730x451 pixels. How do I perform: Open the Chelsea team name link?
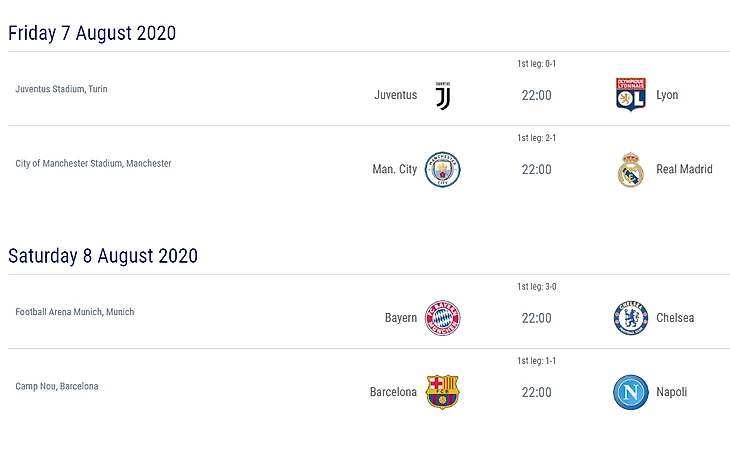coord(675,318)
